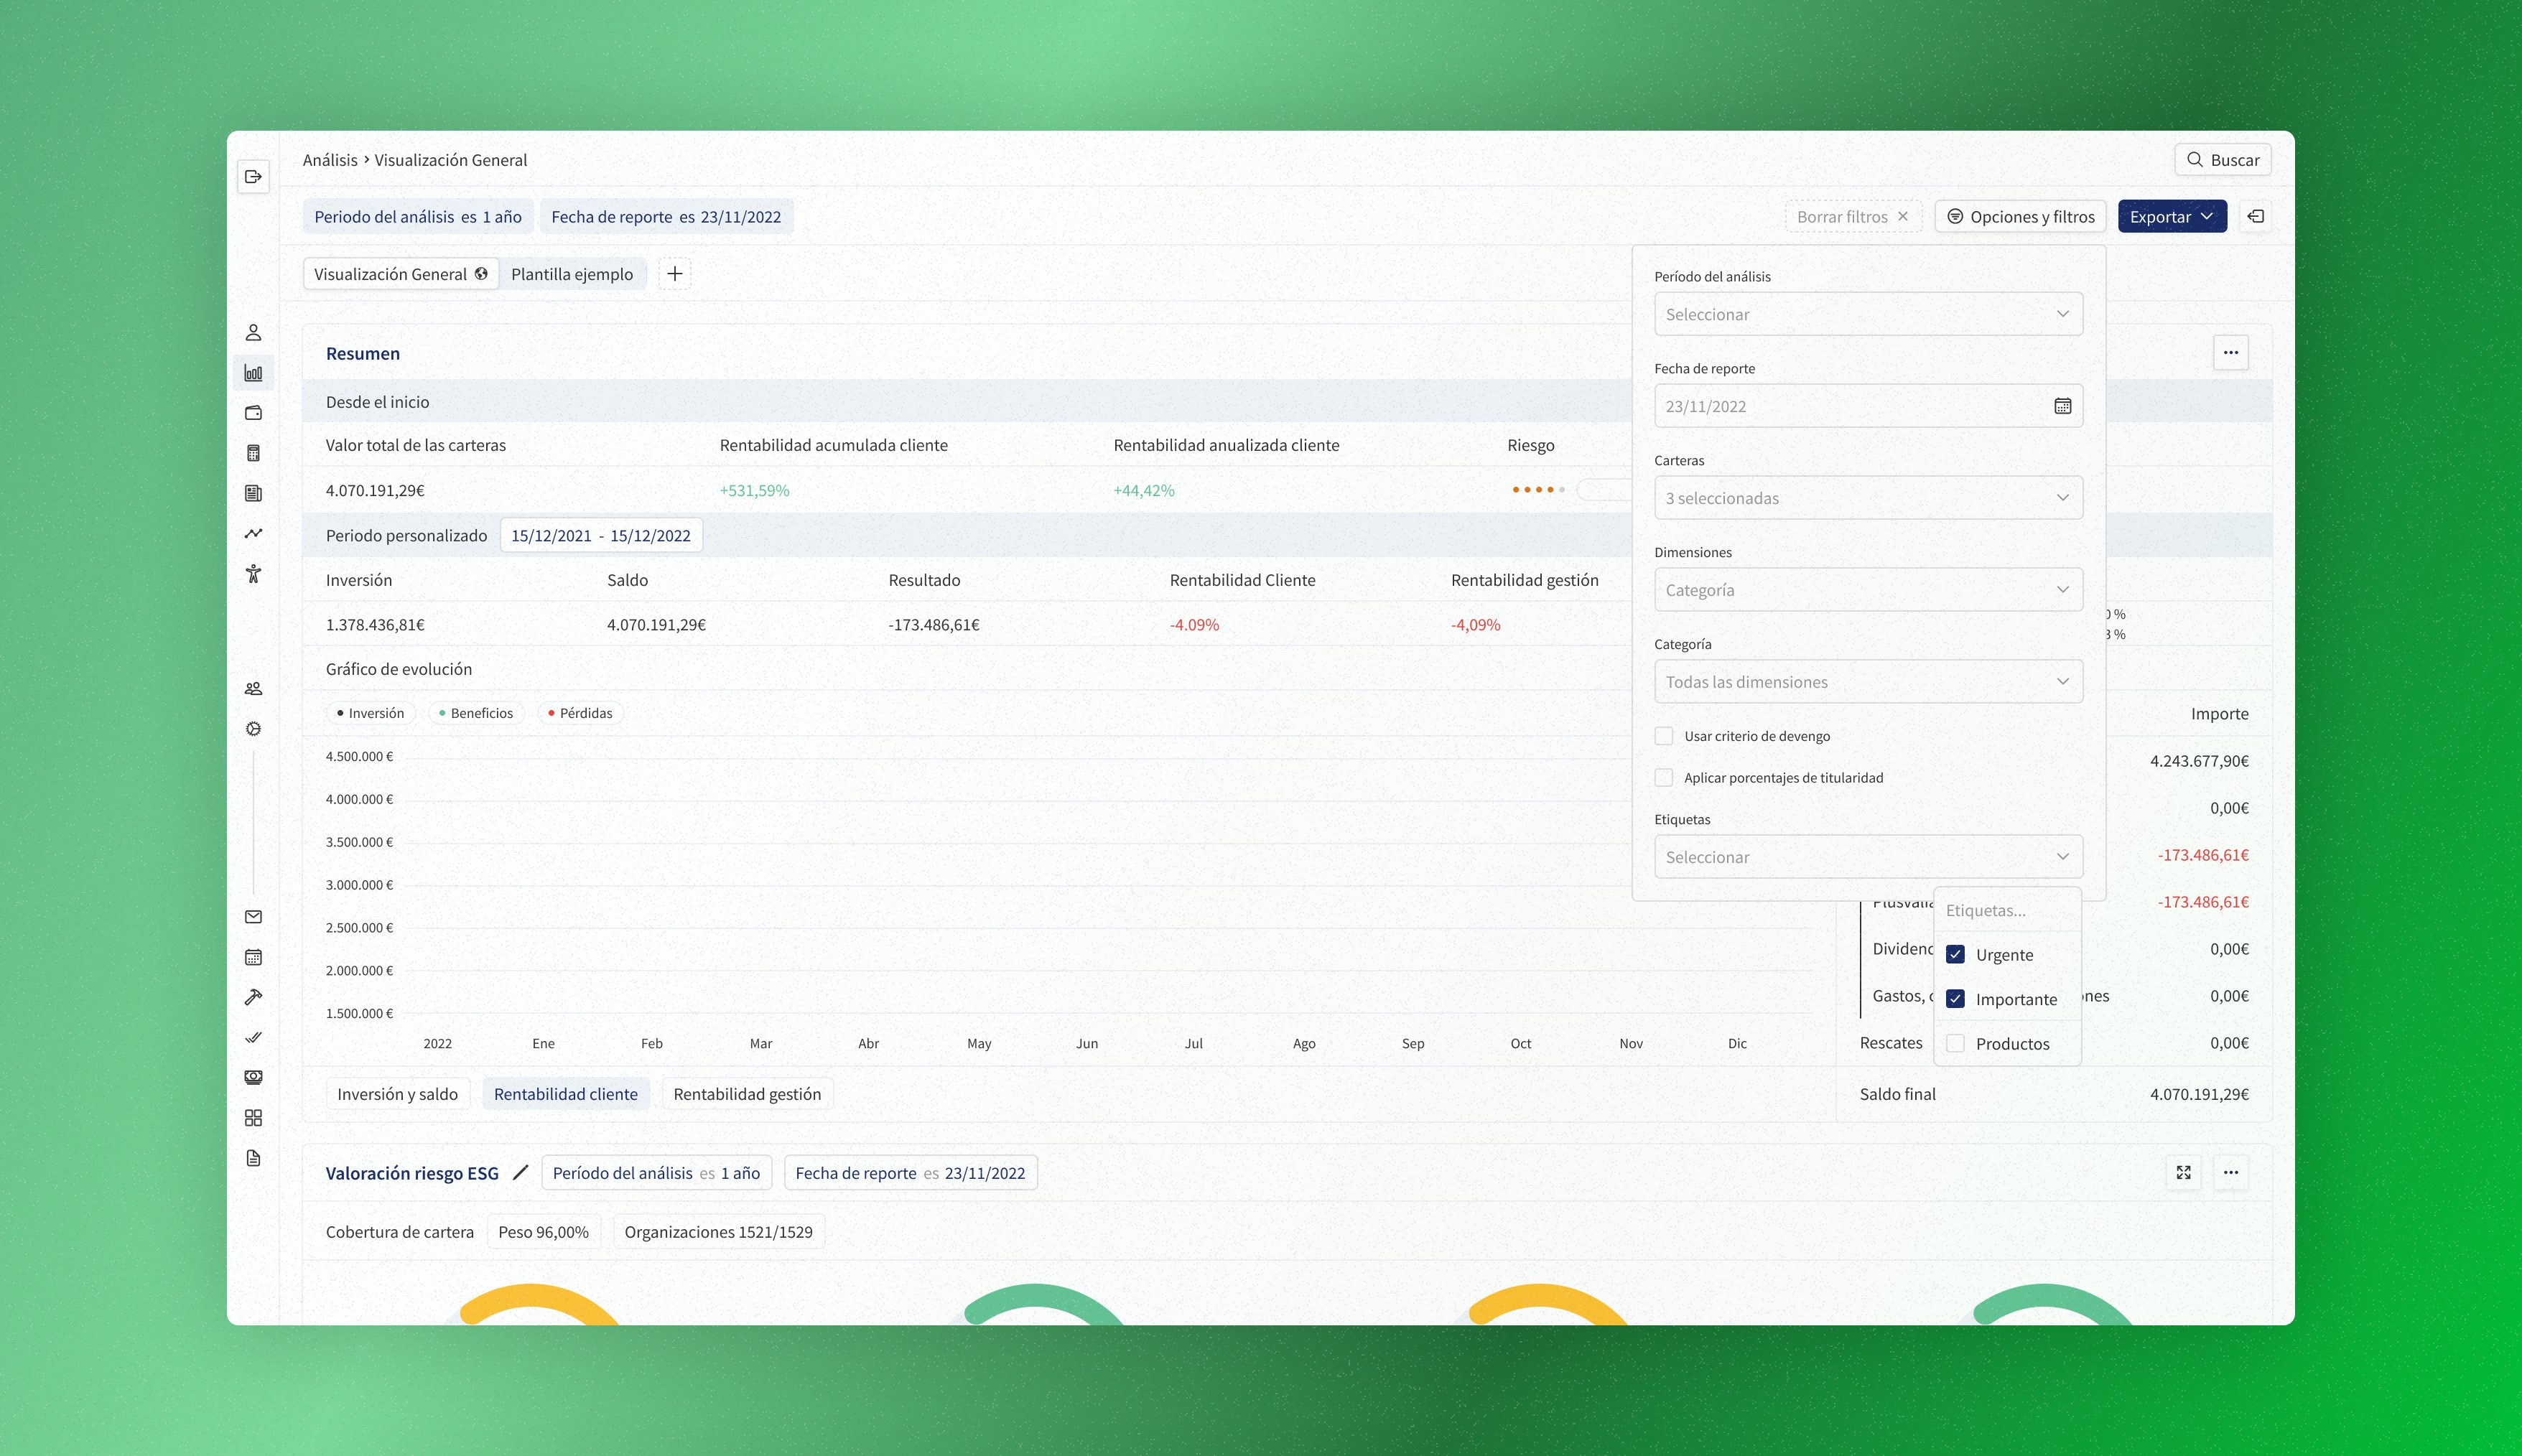Viewport: 2522px width, 1456px height.
Task: Open the calculator tool from the sidebar
Action: pos(253,452)
